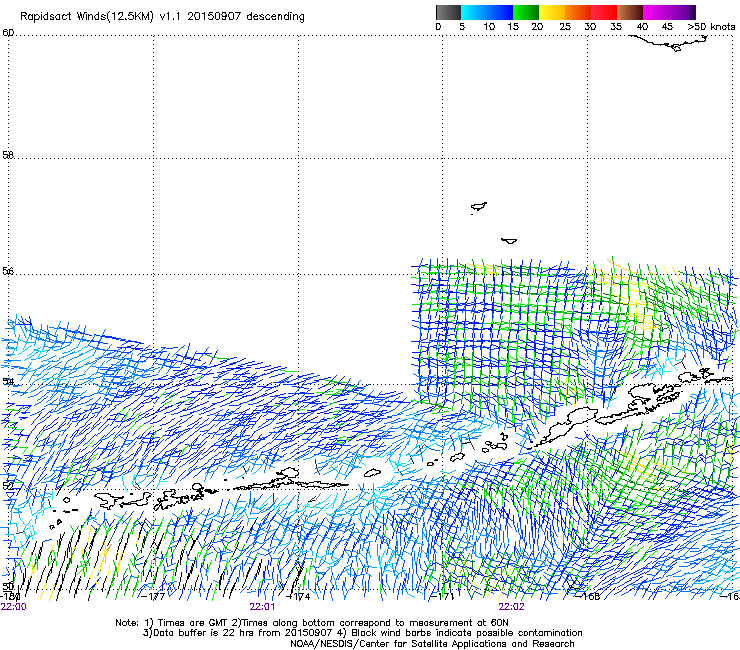The height and width of the screenshot is (650, 740).
Task: Click the '54' latitude label
Action: pos(8,381)
